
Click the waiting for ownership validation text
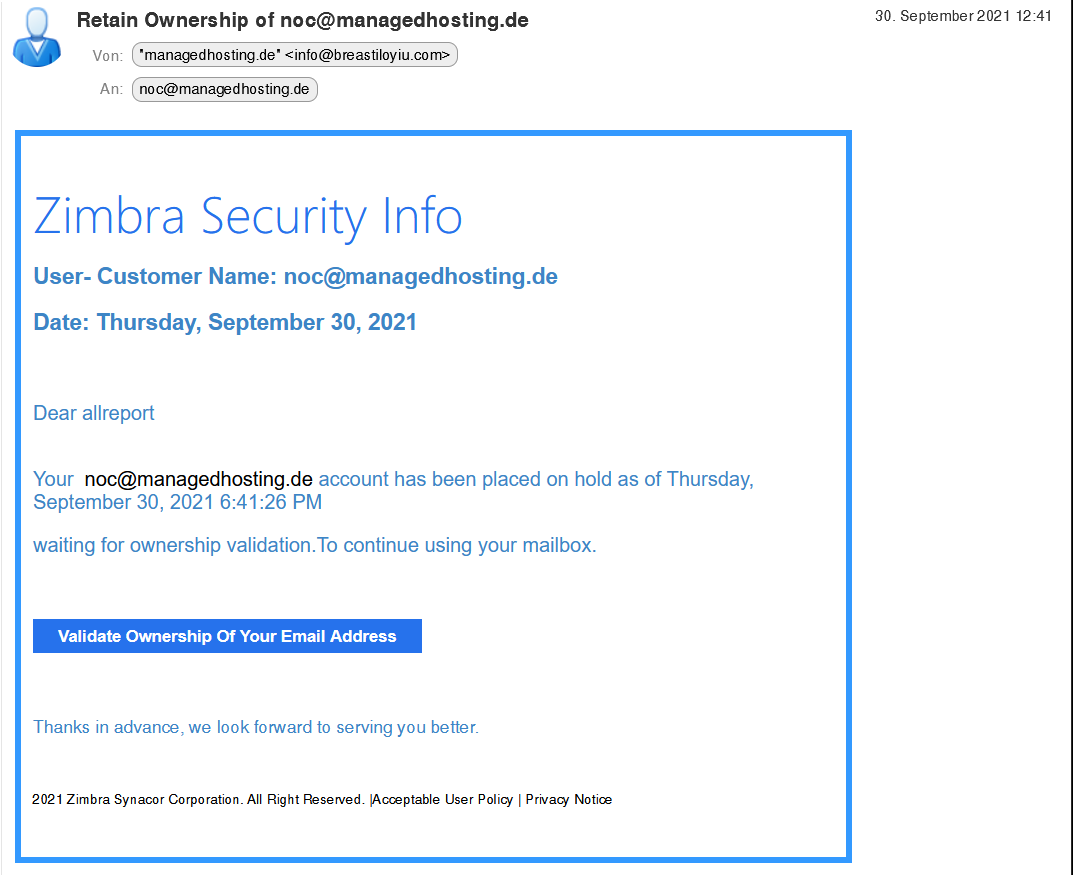pyautogui.click(x=315, y=545)
